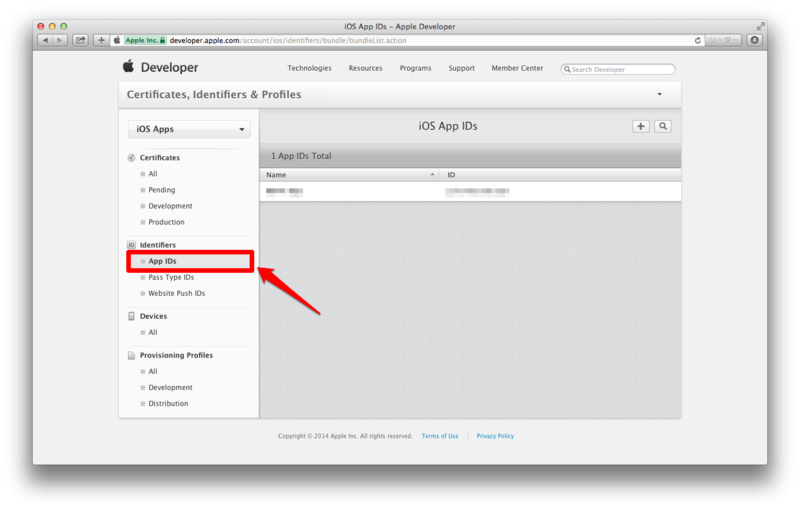Sort the list by ID column
Screen dimensions: 800x510
(560, 174)
